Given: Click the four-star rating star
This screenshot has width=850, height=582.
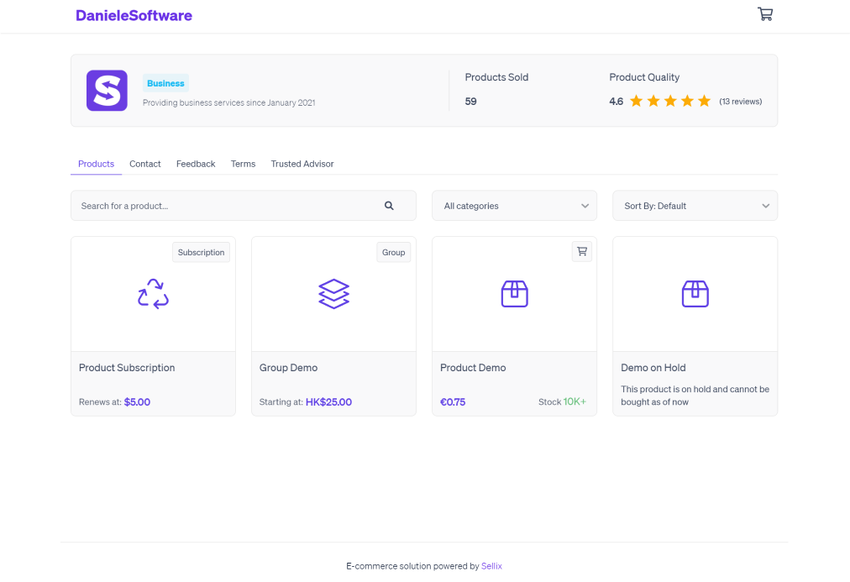Looking at the screenshot, I should pyautogui.click(x=686, y=101).
